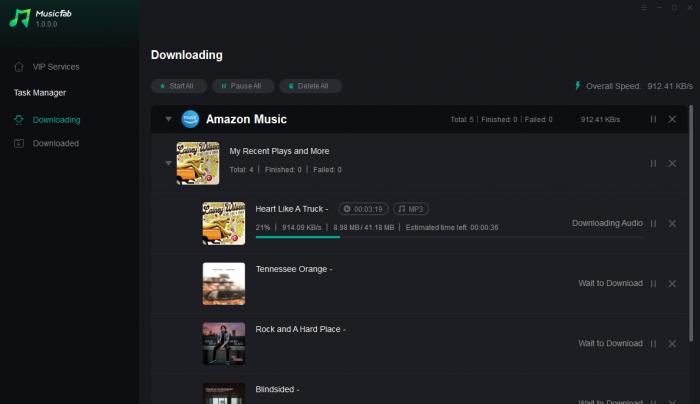Open VIP Services home icon
The height and width of the screenshot is (404, 700).
(x=19, y=67)
